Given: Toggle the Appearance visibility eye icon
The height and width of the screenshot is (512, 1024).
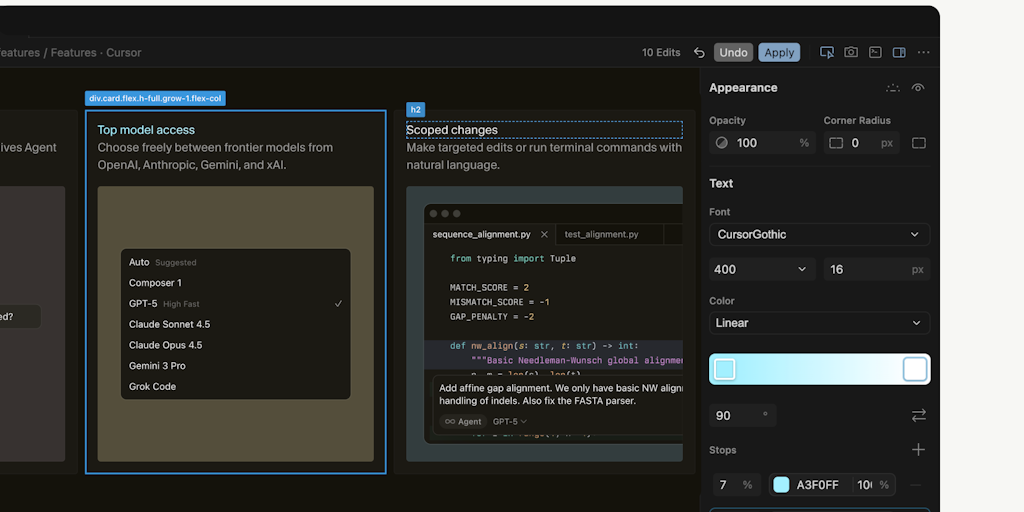Looking at the screenshot, I should coord(918,88).
